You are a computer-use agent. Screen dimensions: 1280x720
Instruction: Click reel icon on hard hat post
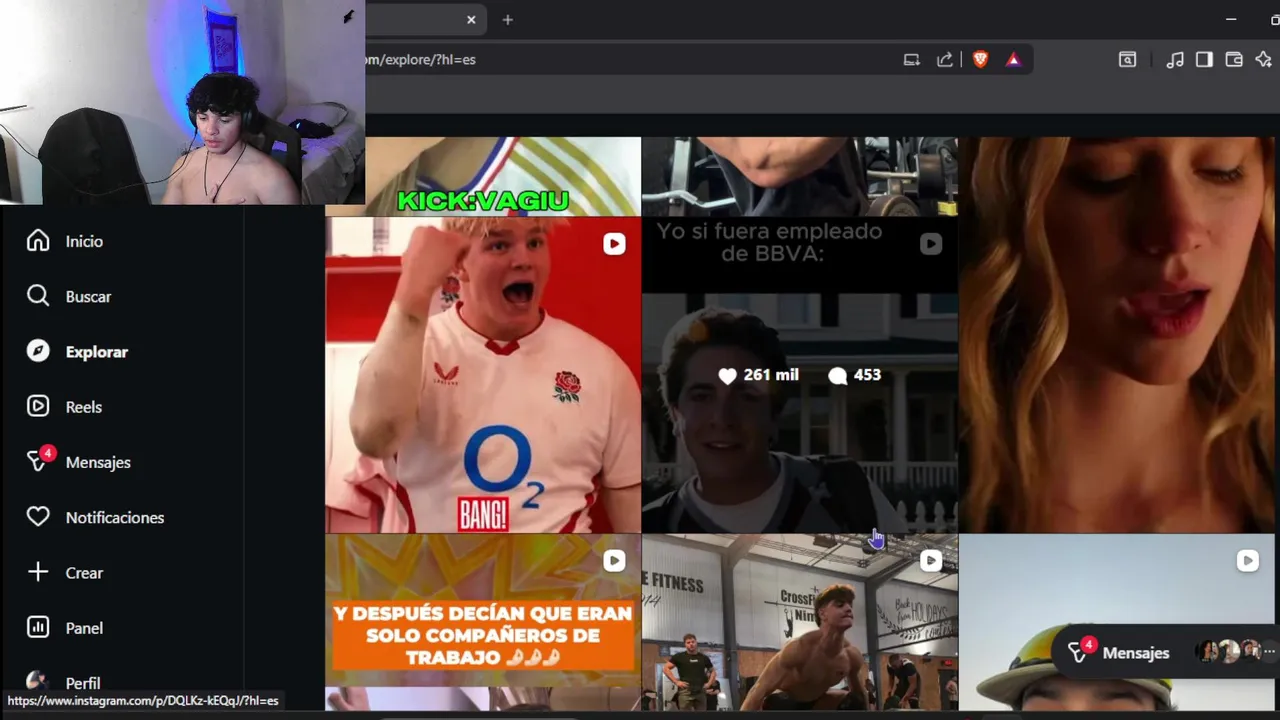tap(1247, 561)
